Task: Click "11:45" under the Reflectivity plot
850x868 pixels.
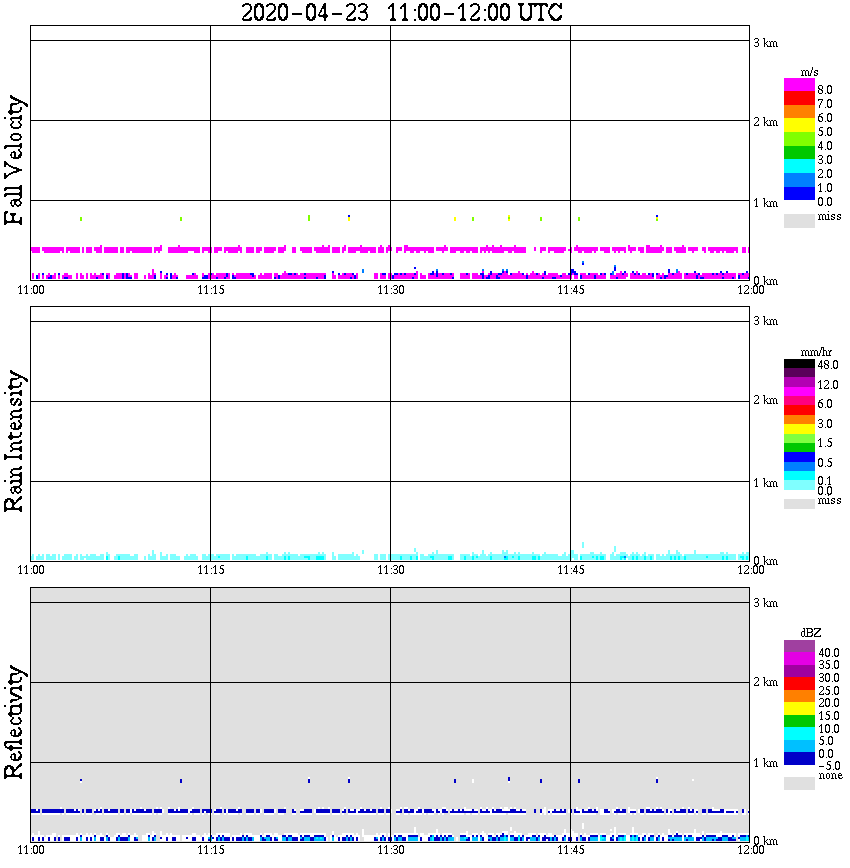Action: 571,850
